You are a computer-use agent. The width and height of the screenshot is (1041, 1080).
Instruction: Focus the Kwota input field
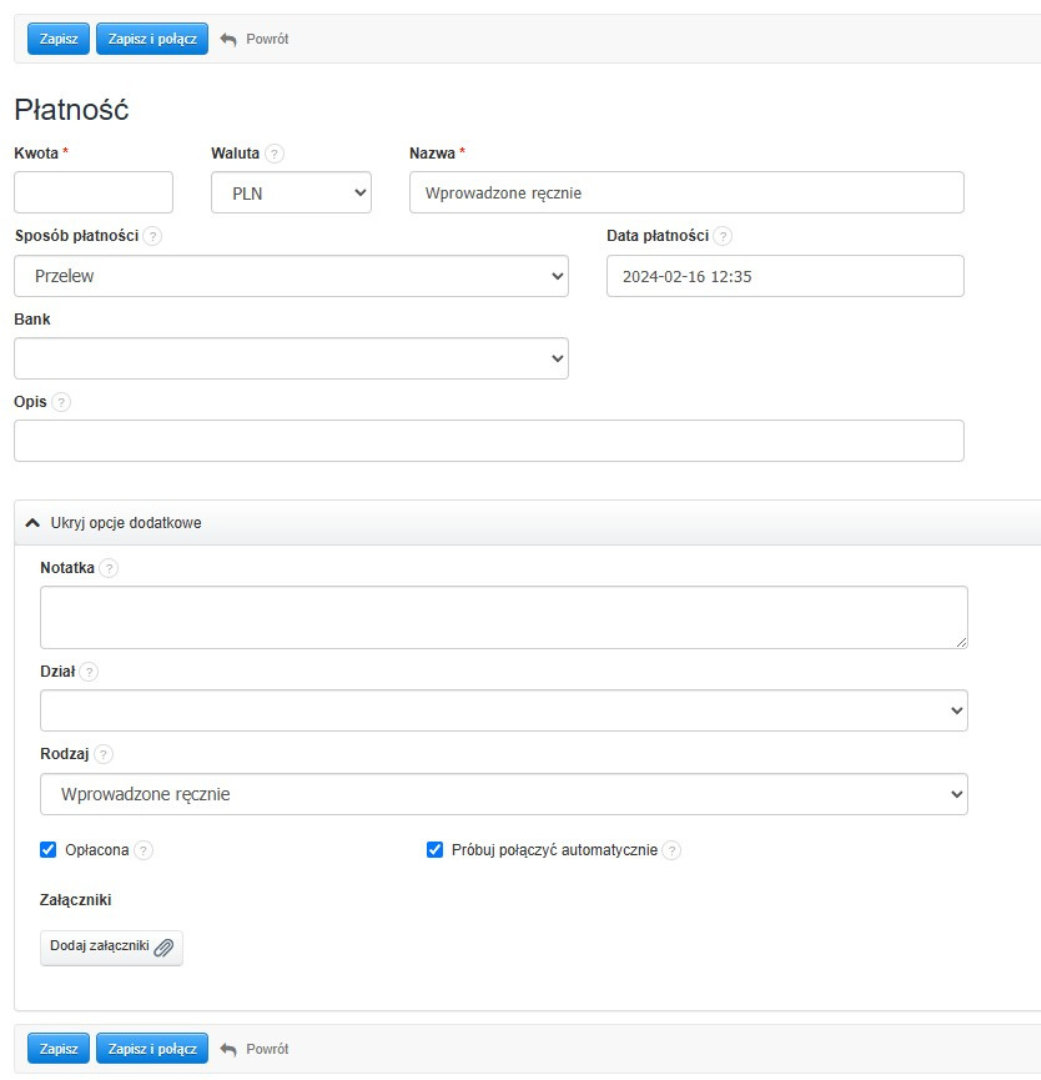(94, 193)
